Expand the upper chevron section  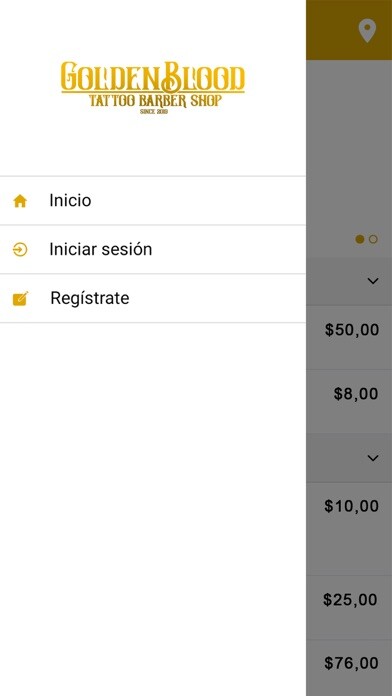373,281
